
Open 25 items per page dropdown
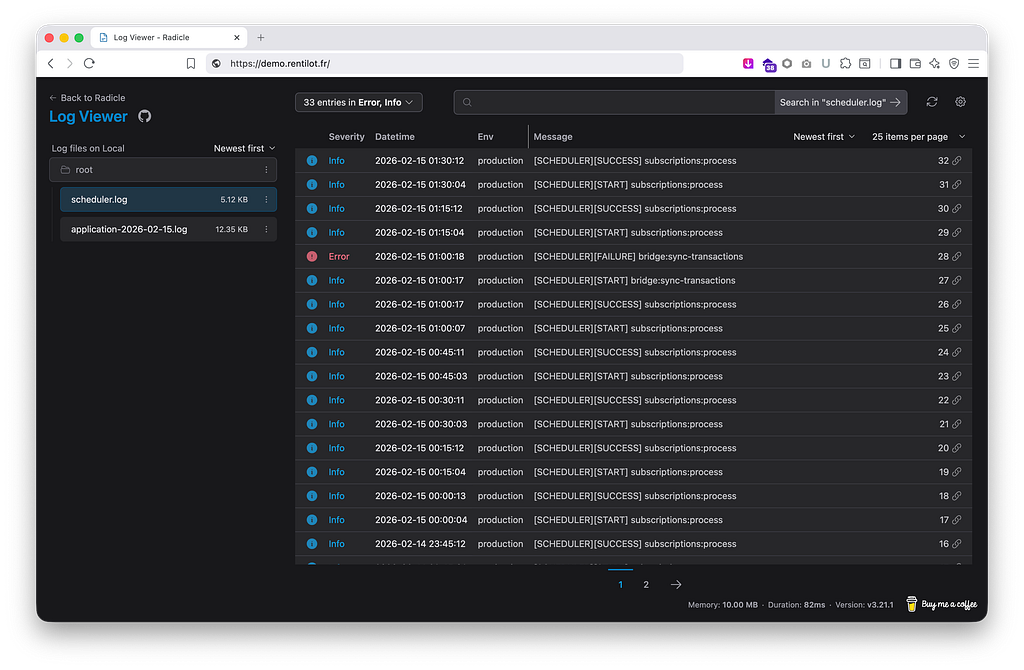point(918,136)
